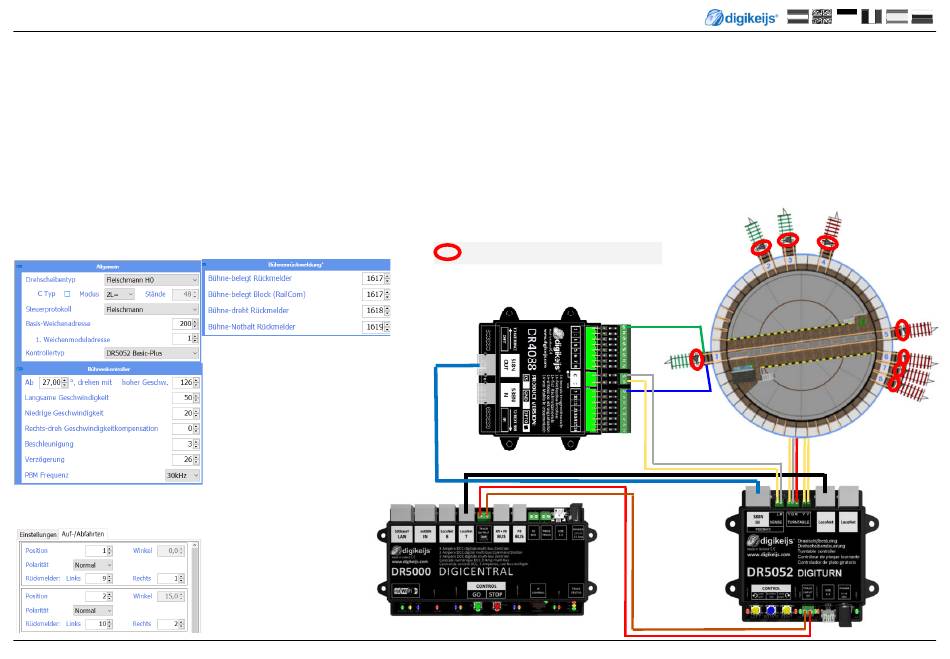Viewport: 950px width, 659px height.
Task: Click the Bühne-belegt Rückmelder value field
Action: (375, 280)
